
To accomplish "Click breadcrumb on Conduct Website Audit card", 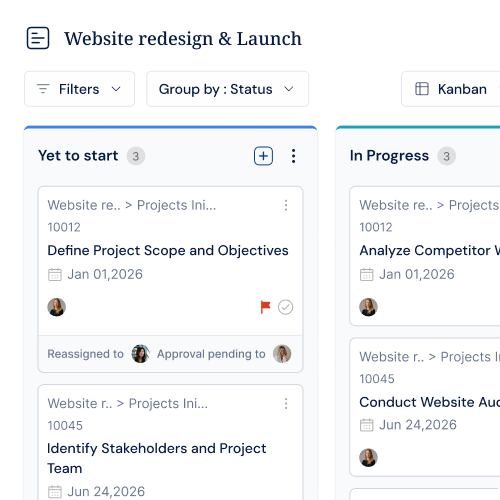I will pos(430,357).
